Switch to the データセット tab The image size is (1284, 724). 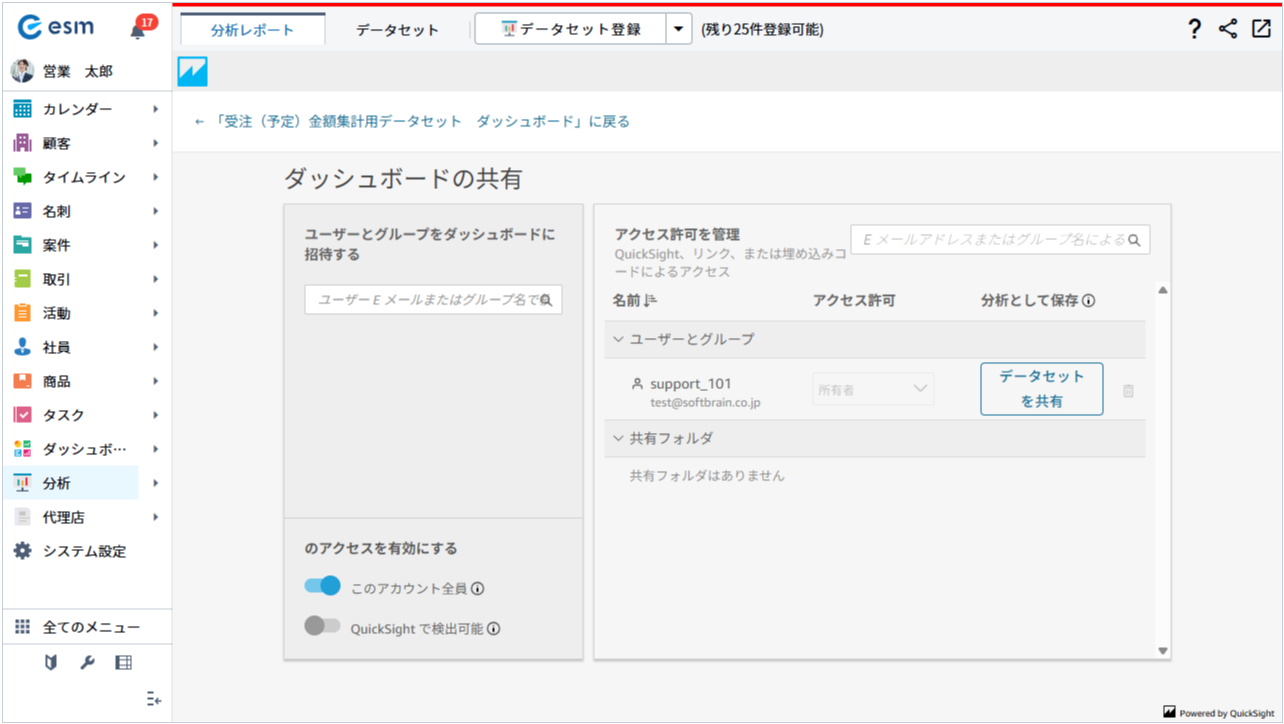(x=397, y=30)
